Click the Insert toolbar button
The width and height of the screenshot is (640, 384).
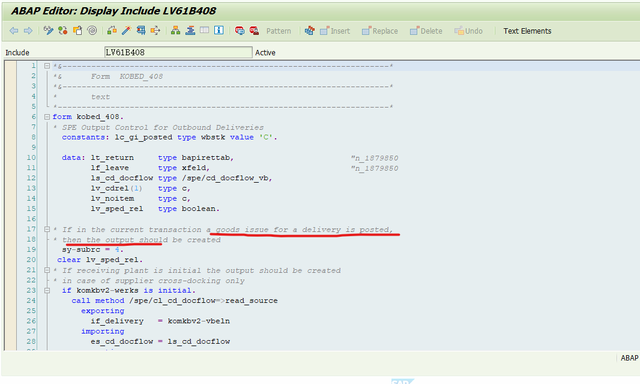click(335, 31)
